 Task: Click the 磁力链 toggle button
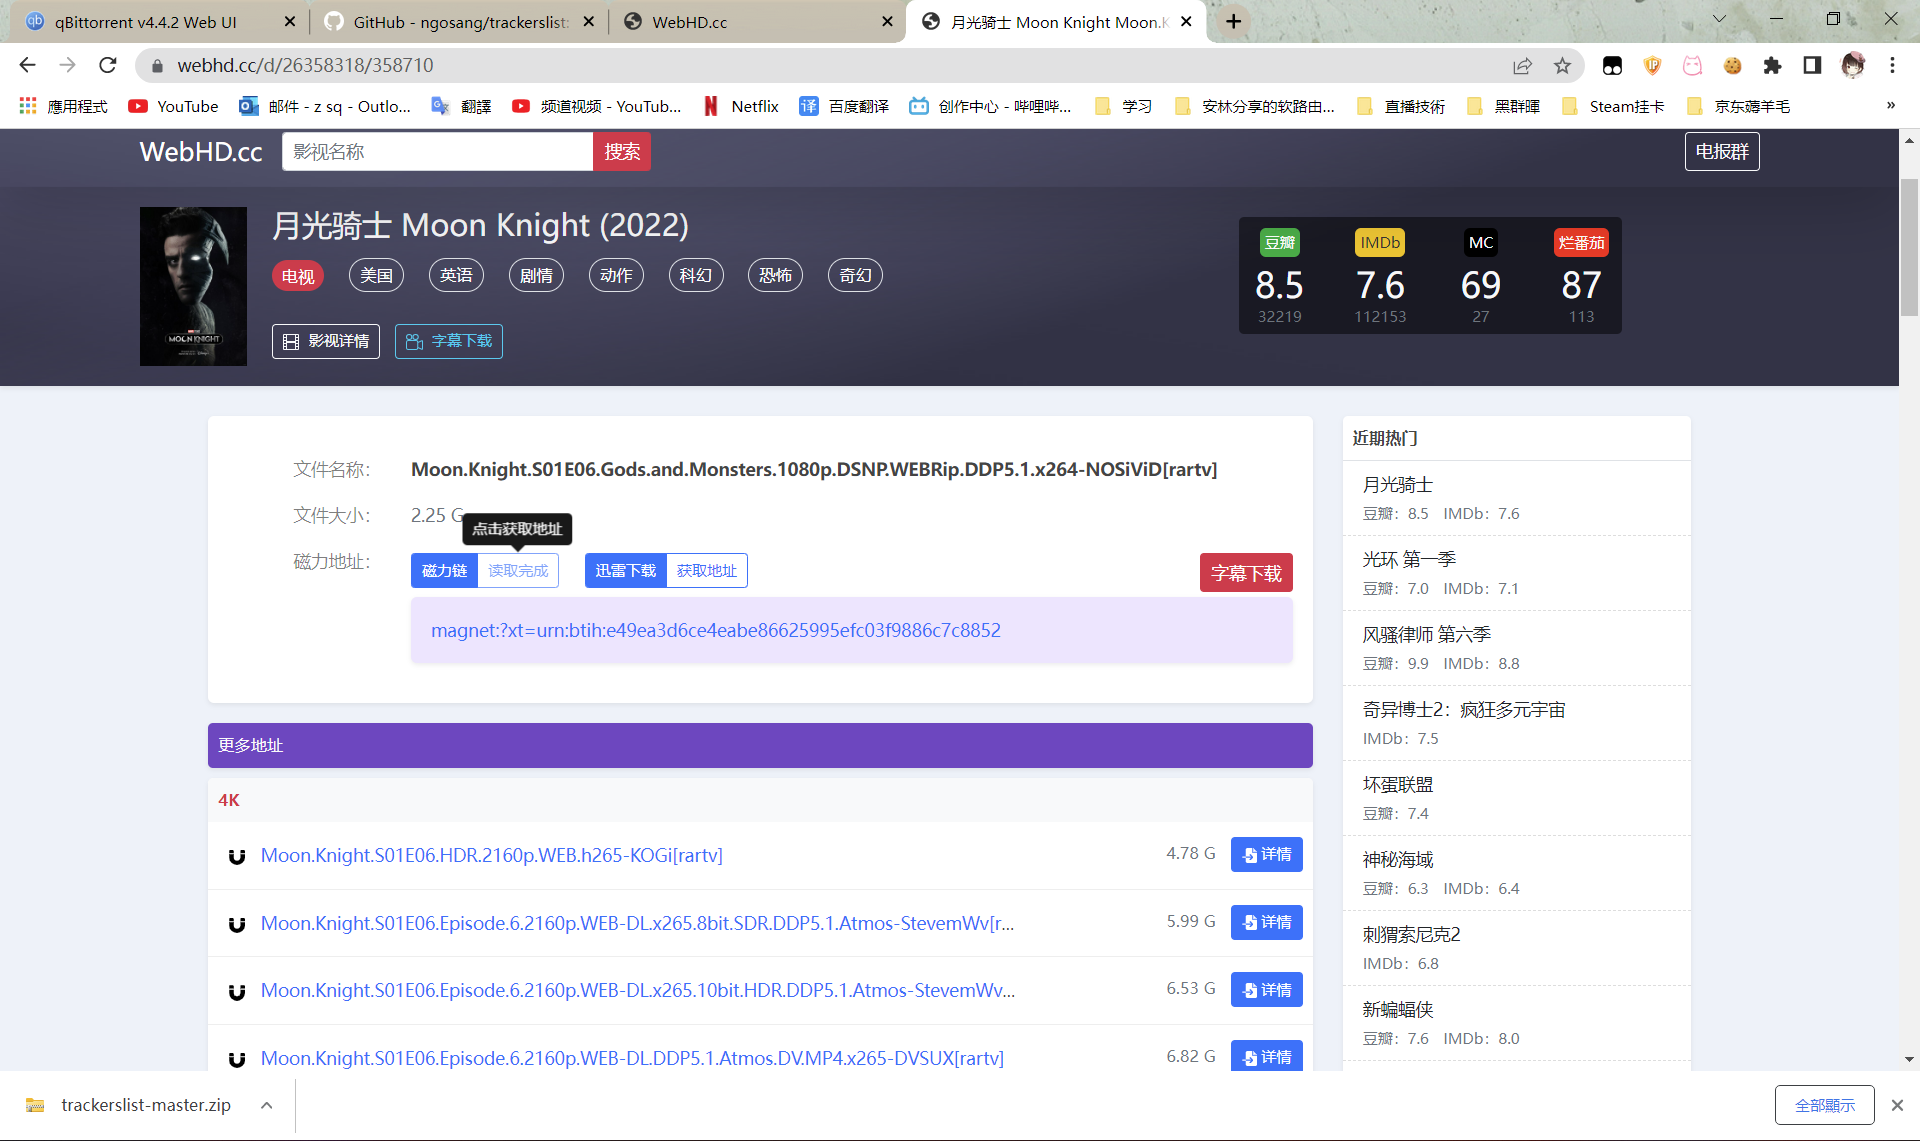coord(444,571)
